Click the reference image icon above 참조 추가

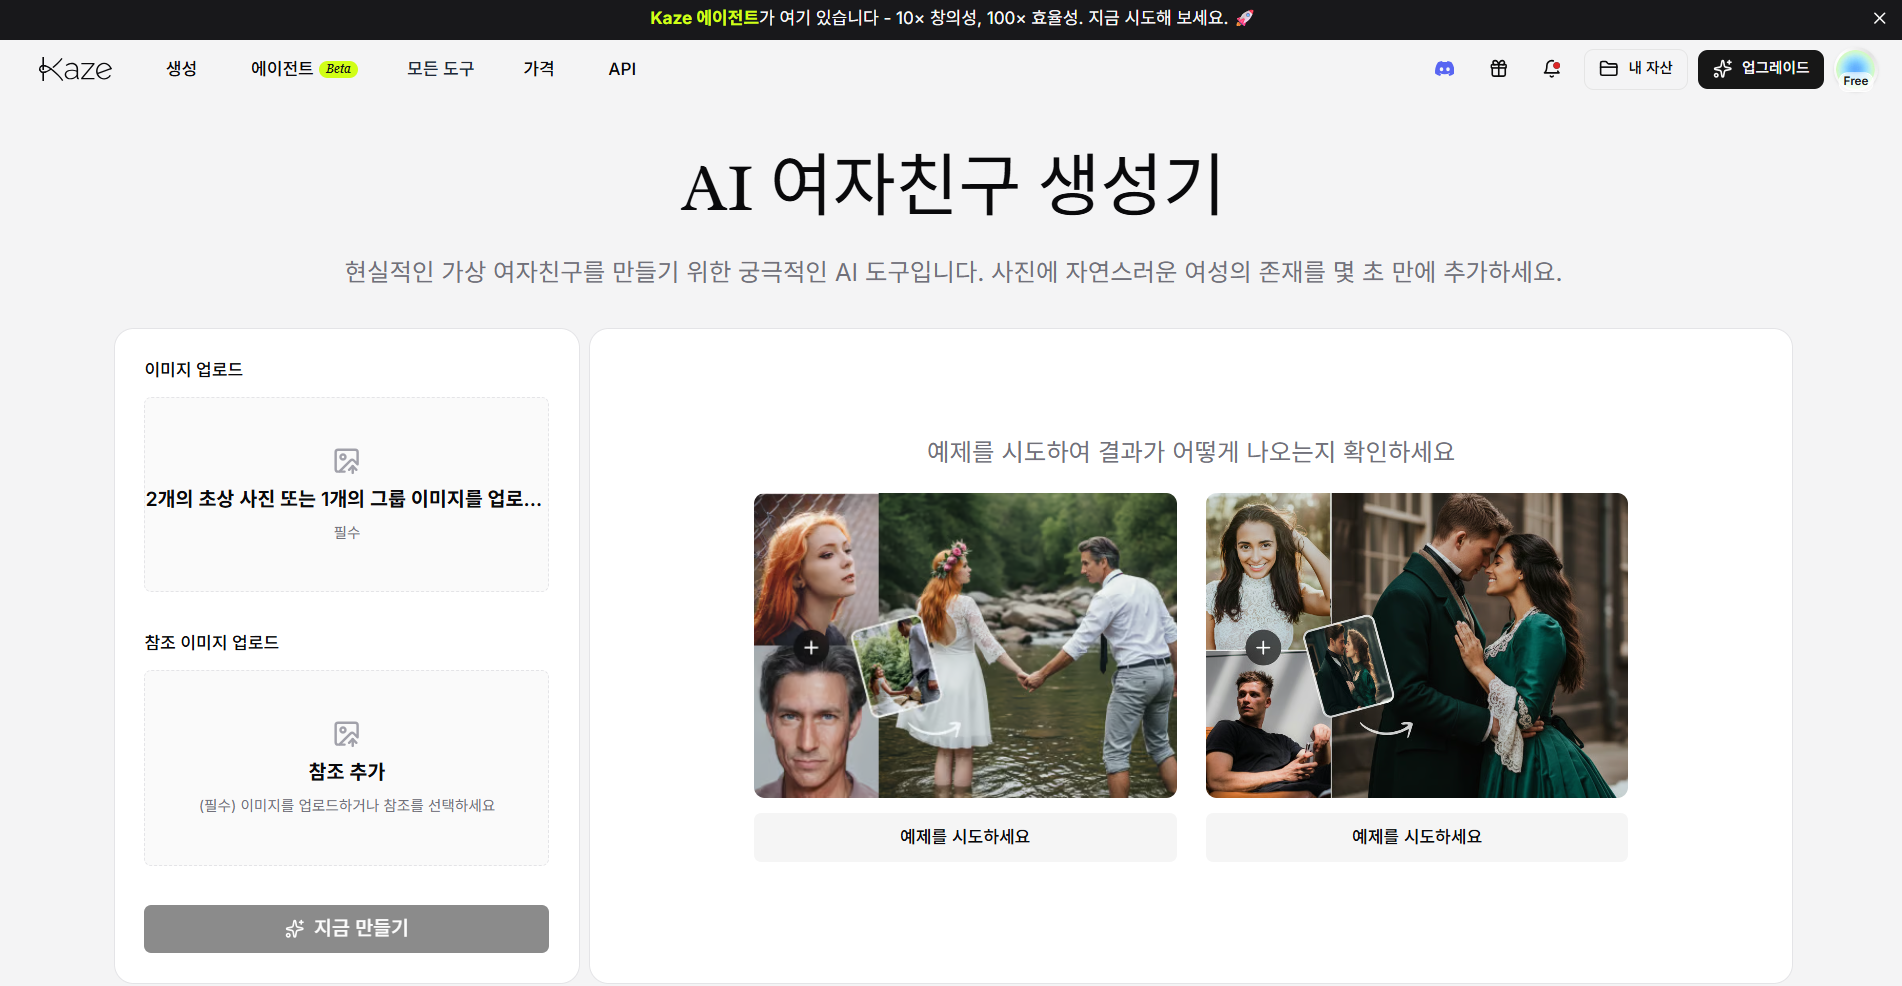click(346, 734)
